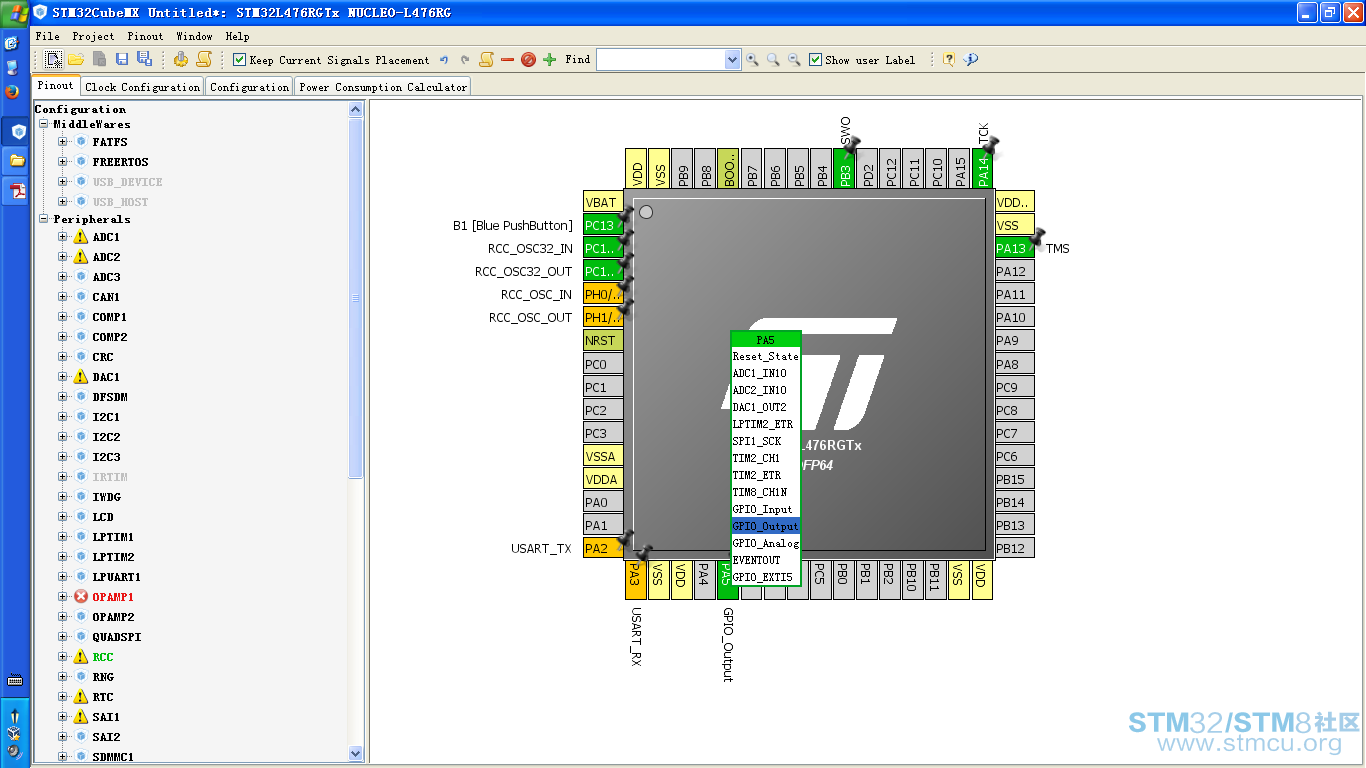1366x768 pixels.
Task: Choose GPIO_EXTI5 in PA5 popup
Action: pyautogui.click(x=766, y=577)
